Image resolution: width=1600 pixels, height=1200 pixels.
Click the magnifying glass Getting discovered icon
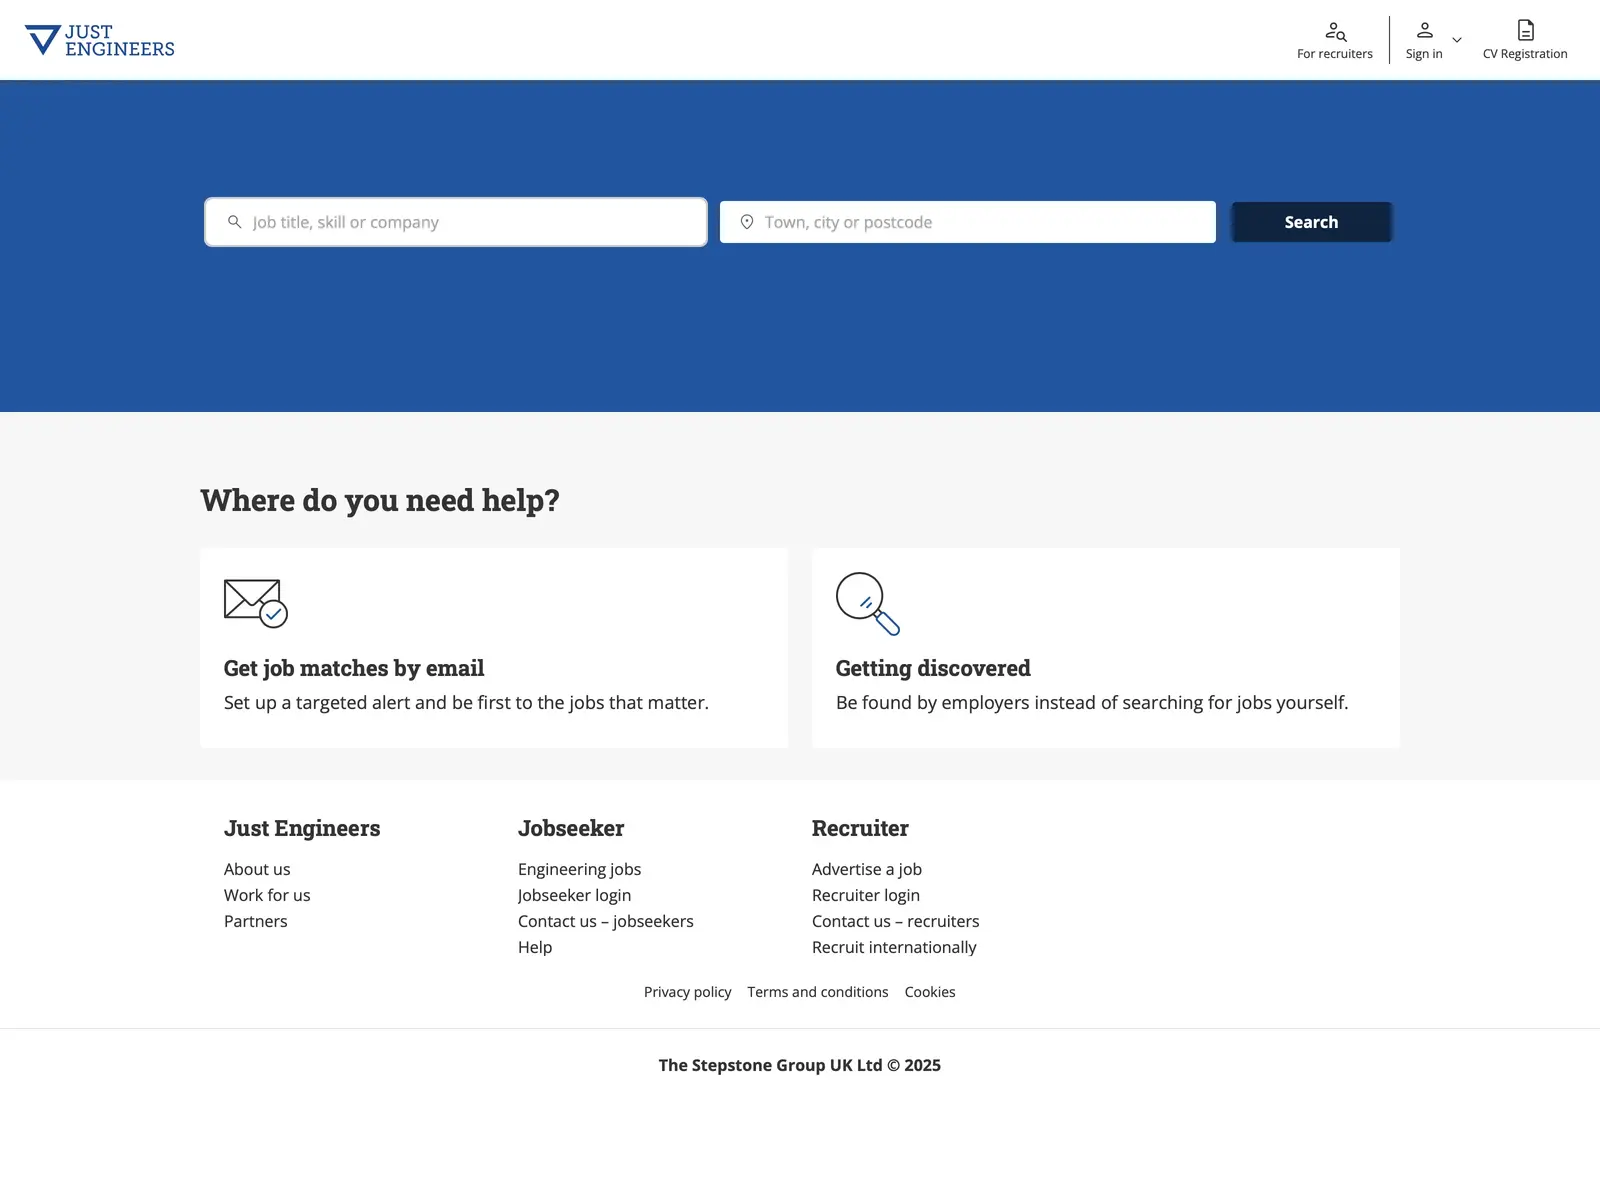tap(868, 603)
